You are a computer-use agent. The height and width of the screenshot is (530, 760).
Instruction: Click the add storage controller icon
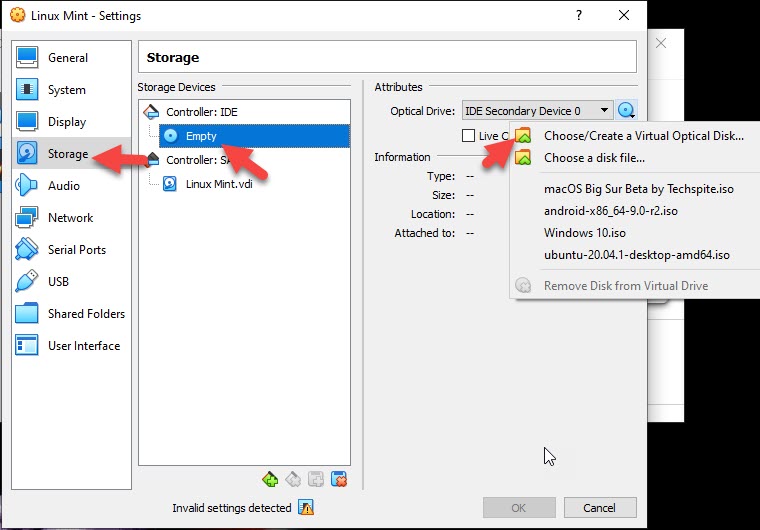click(x=269, y=479)
